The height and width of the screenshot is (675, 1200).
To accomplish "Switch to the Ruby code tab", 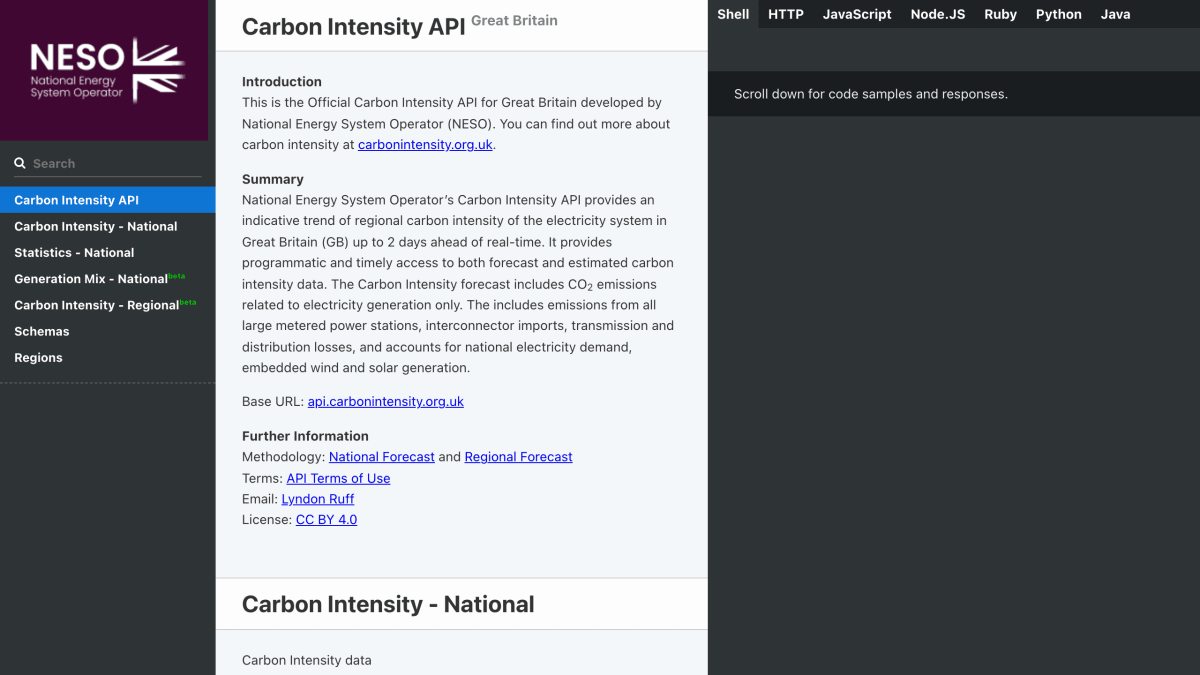I will [x=1000, y=14].
